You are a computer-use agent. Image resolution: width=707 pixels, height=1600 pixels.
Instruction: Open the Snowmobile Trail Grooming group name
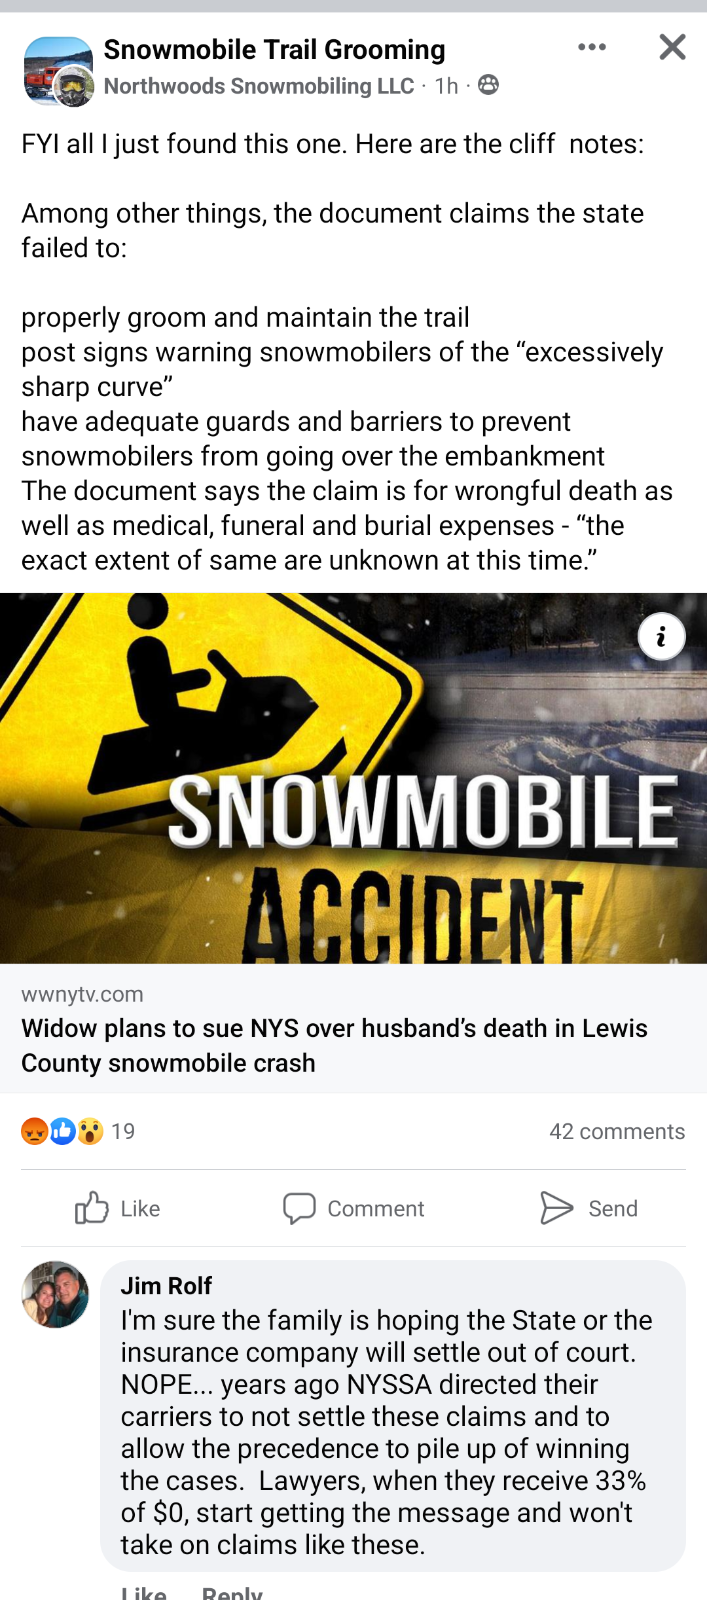coord(275,49)
